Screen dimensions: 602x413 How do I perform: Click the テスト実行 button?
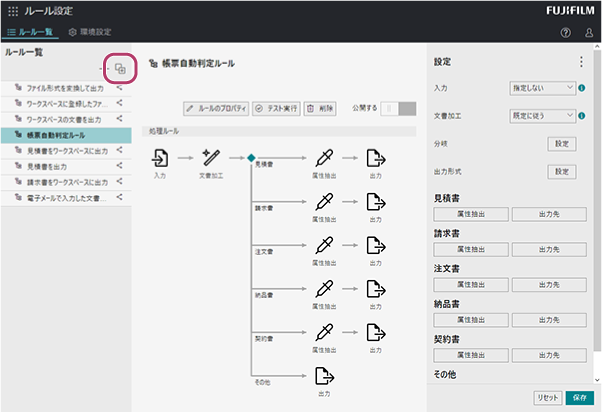(x=276, y=109)
